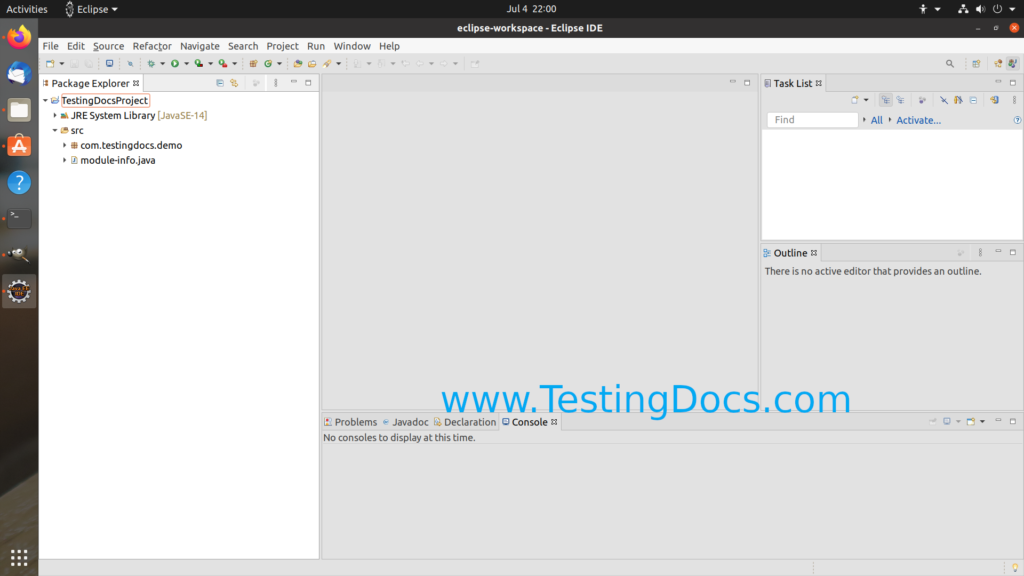Screen dimensions: 1024x576
Task: Open the Terminal toolbar icon
Action: click(109, 63)
